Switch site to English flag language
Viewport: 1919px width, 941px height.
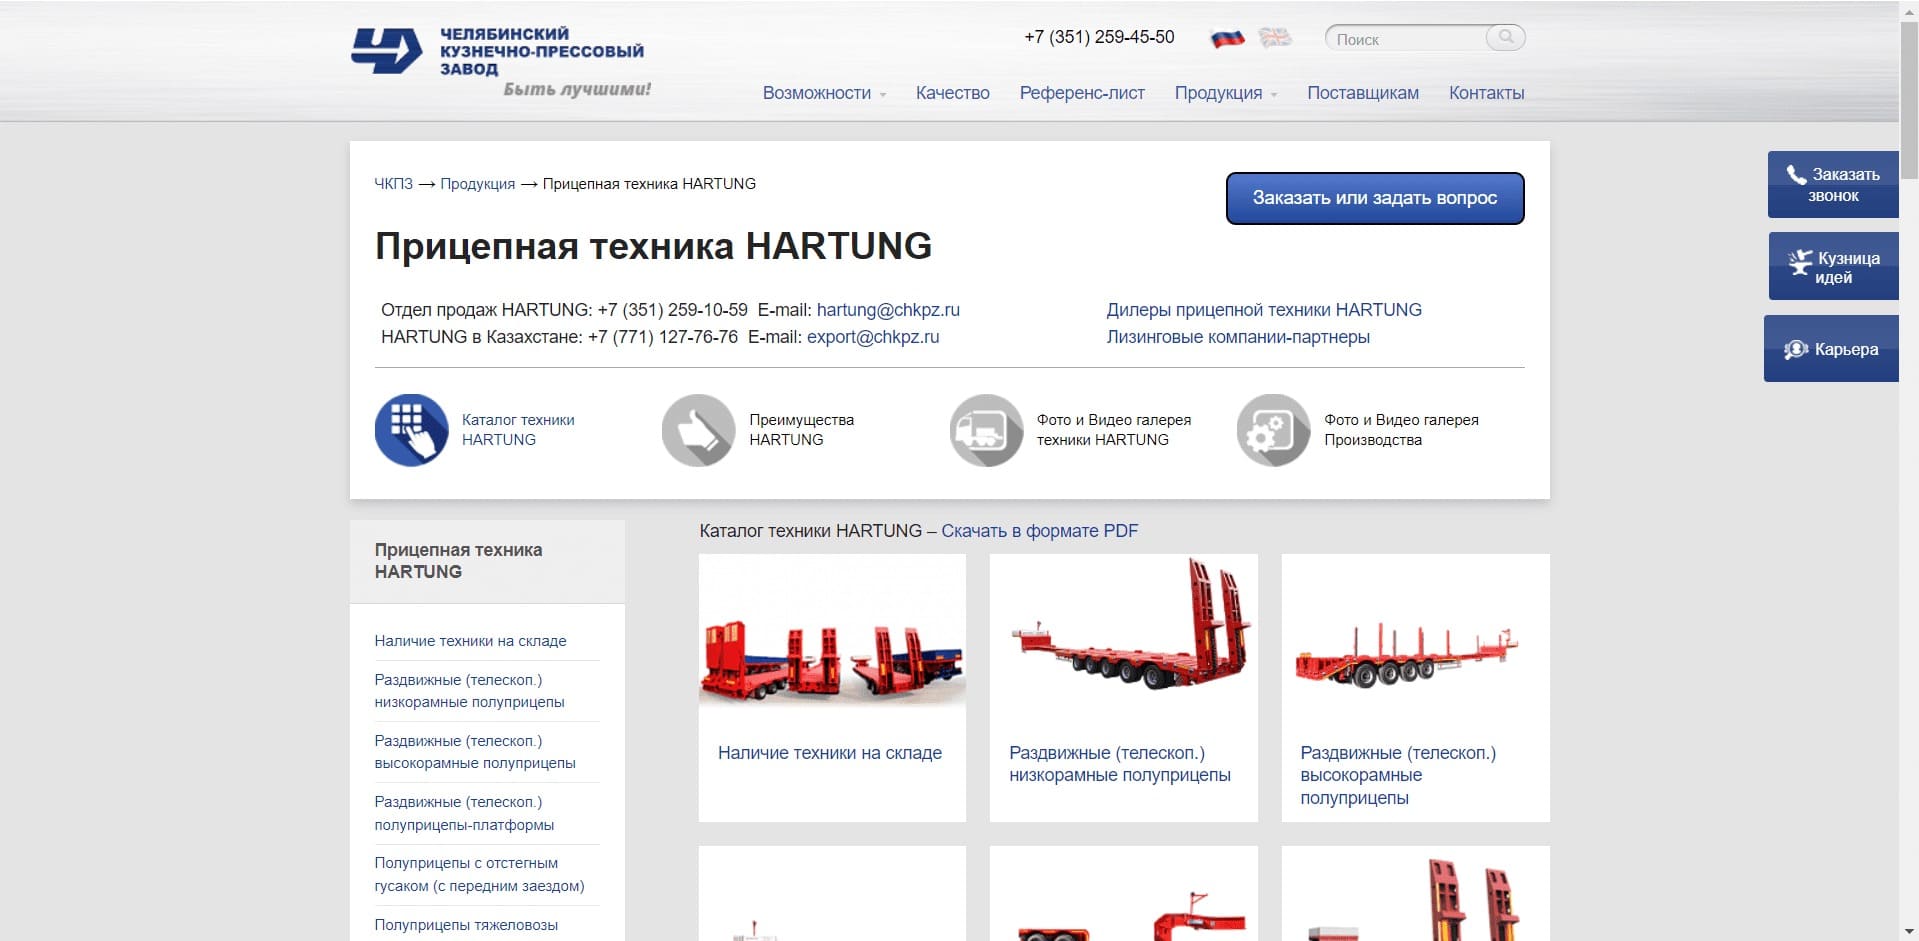point(1275,38)
